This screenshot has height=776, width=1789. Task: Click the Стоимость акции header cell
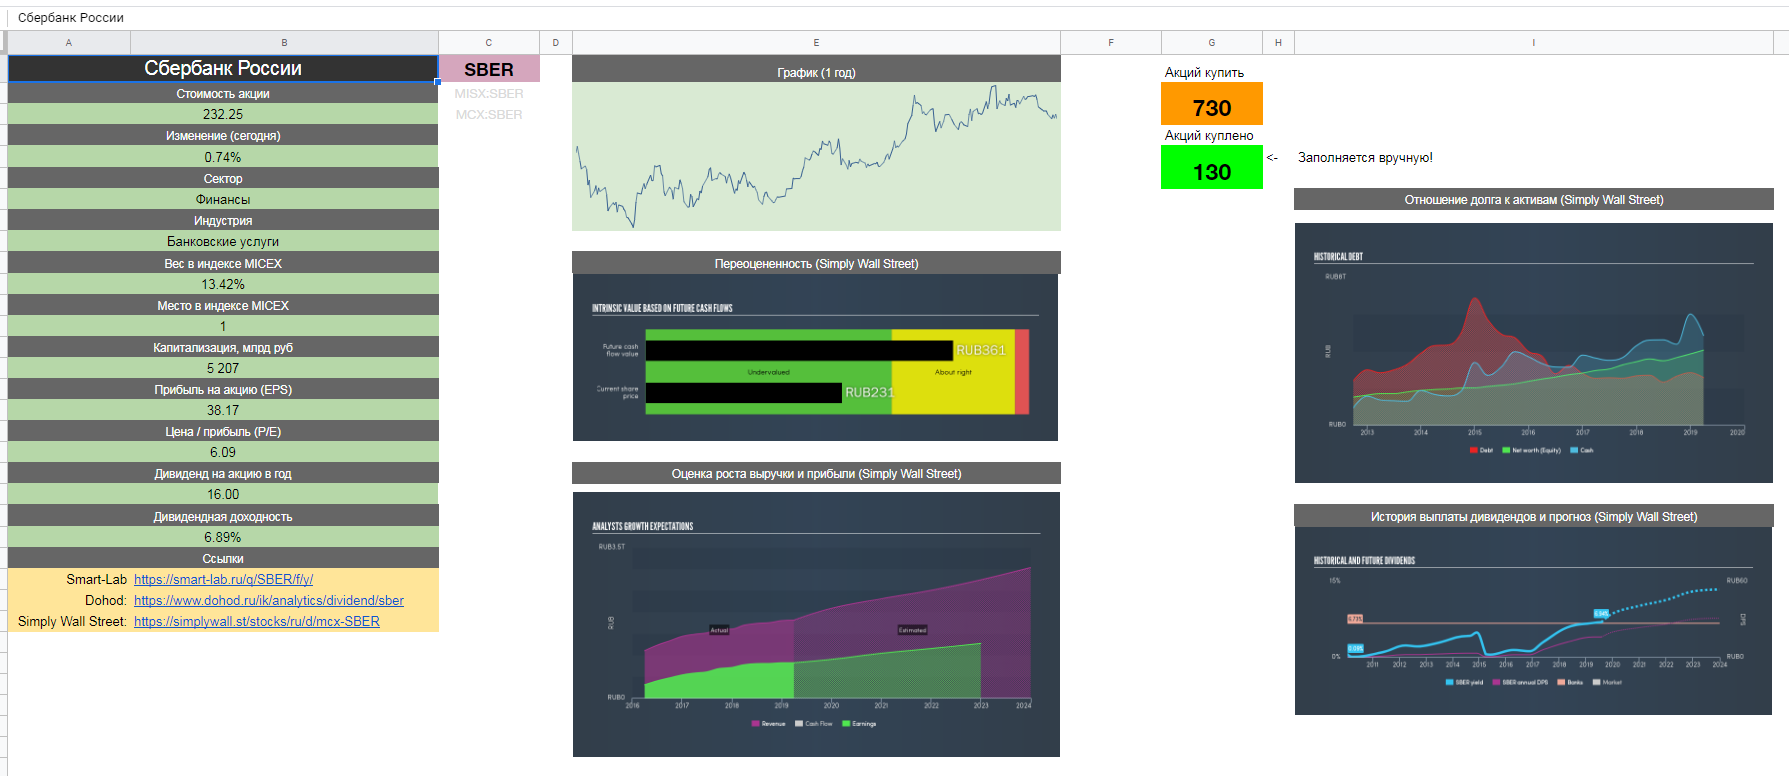coord(223,93)
